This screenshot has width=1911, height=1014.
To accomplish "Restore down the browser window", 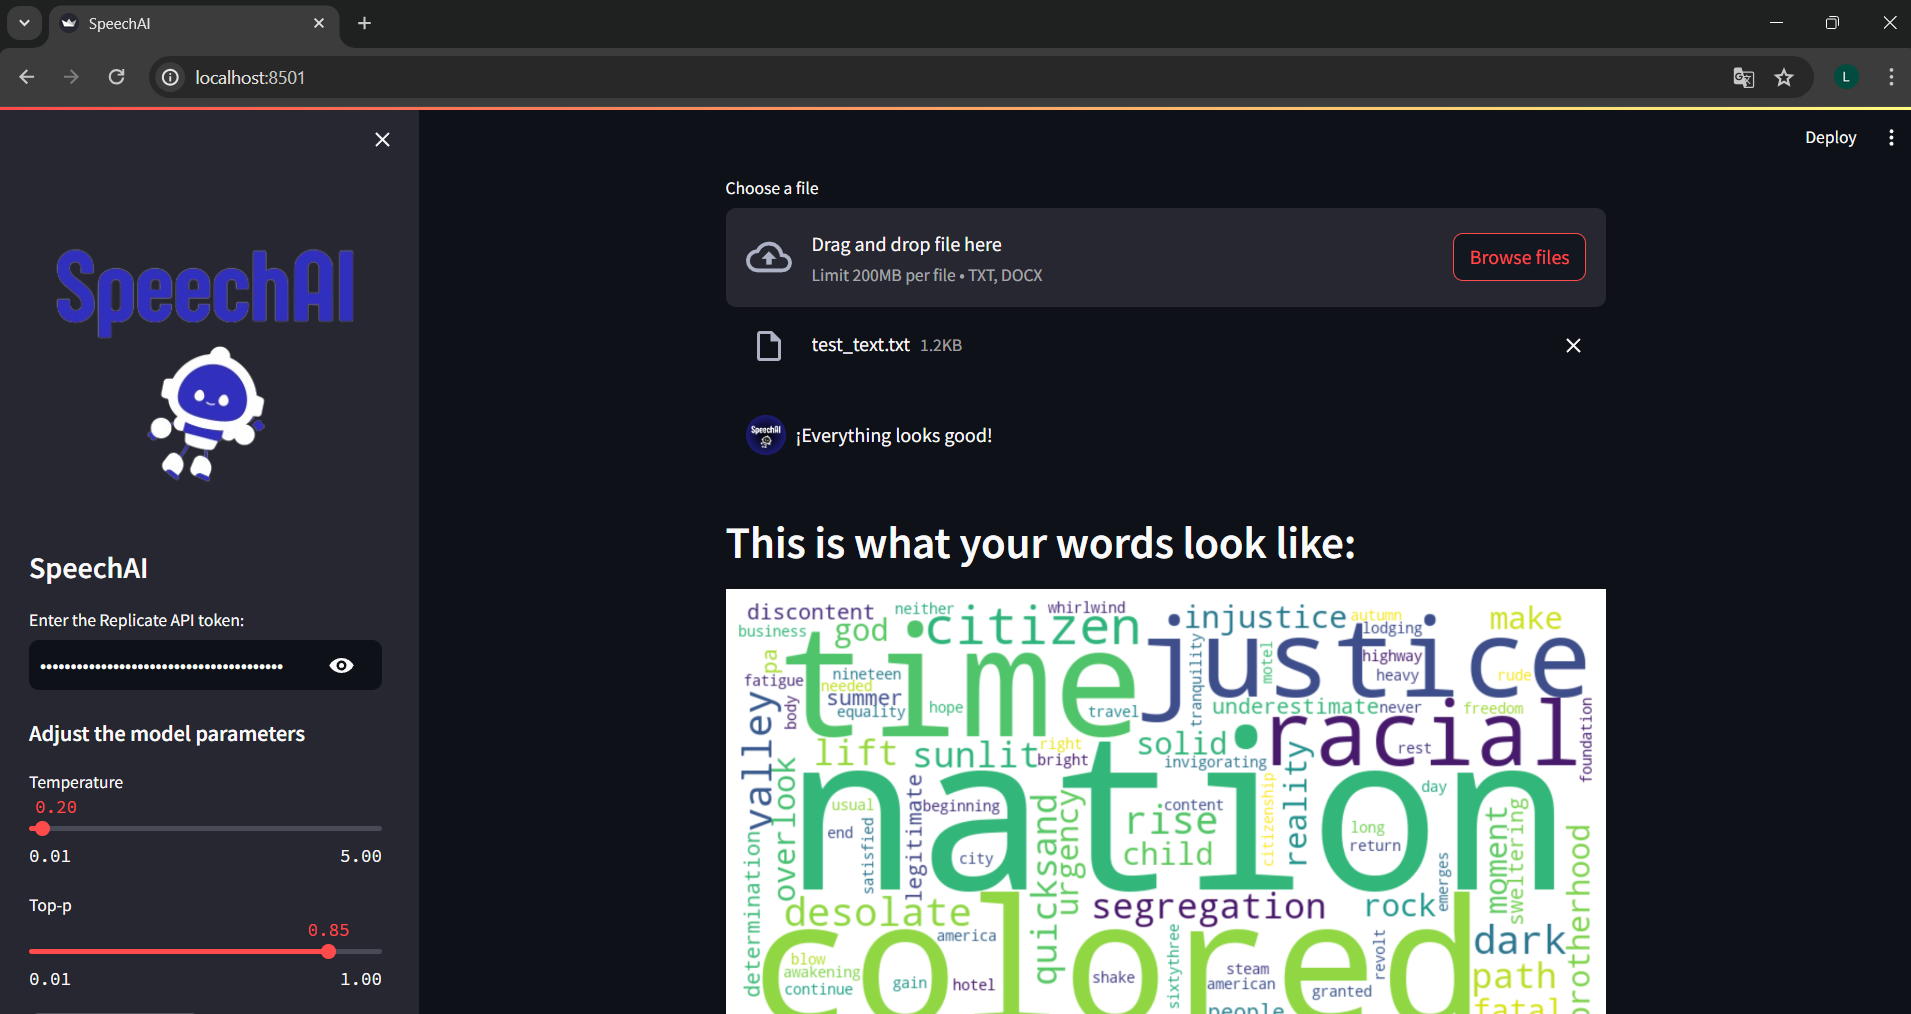I will 1832,23.
